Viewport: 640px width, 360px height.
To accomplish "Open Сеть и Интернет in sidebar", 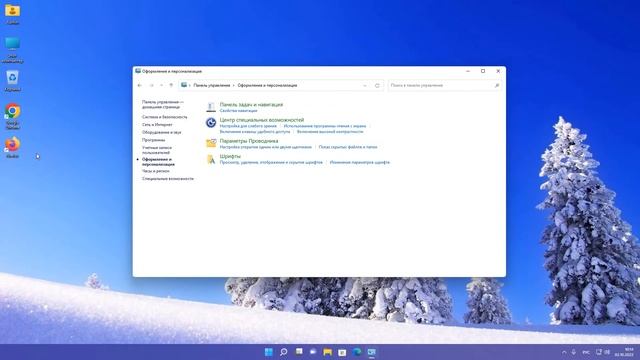I will (x=157, y=124).
